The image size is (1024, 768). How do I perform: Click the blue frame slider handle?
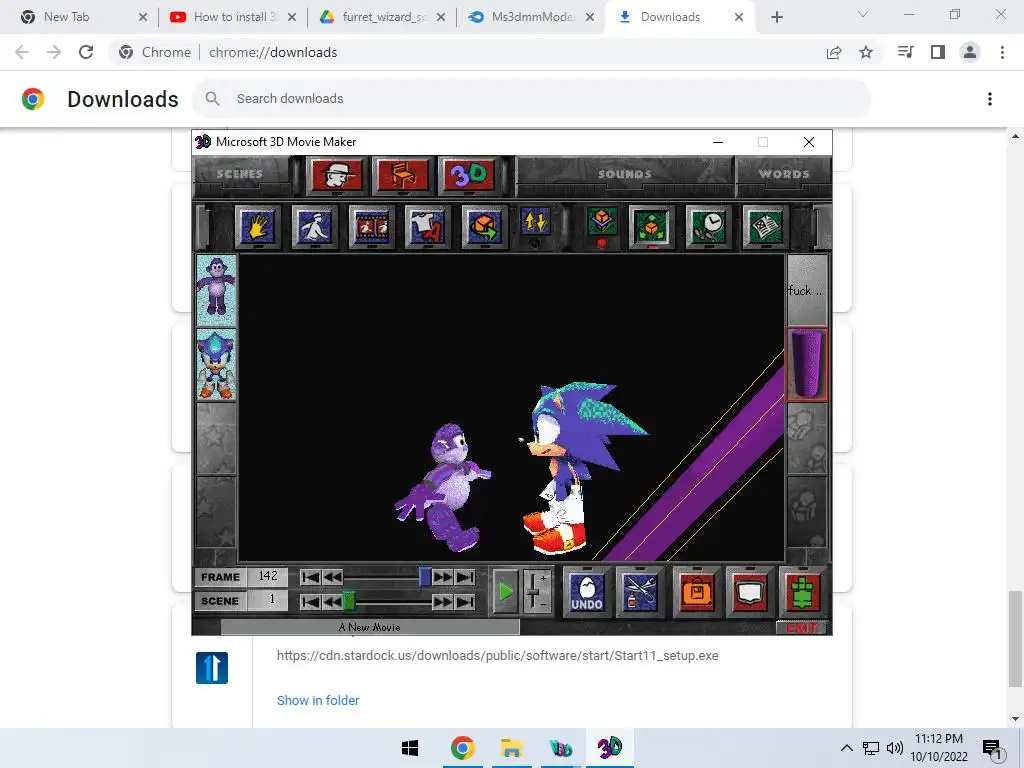(x=424, y=577)
